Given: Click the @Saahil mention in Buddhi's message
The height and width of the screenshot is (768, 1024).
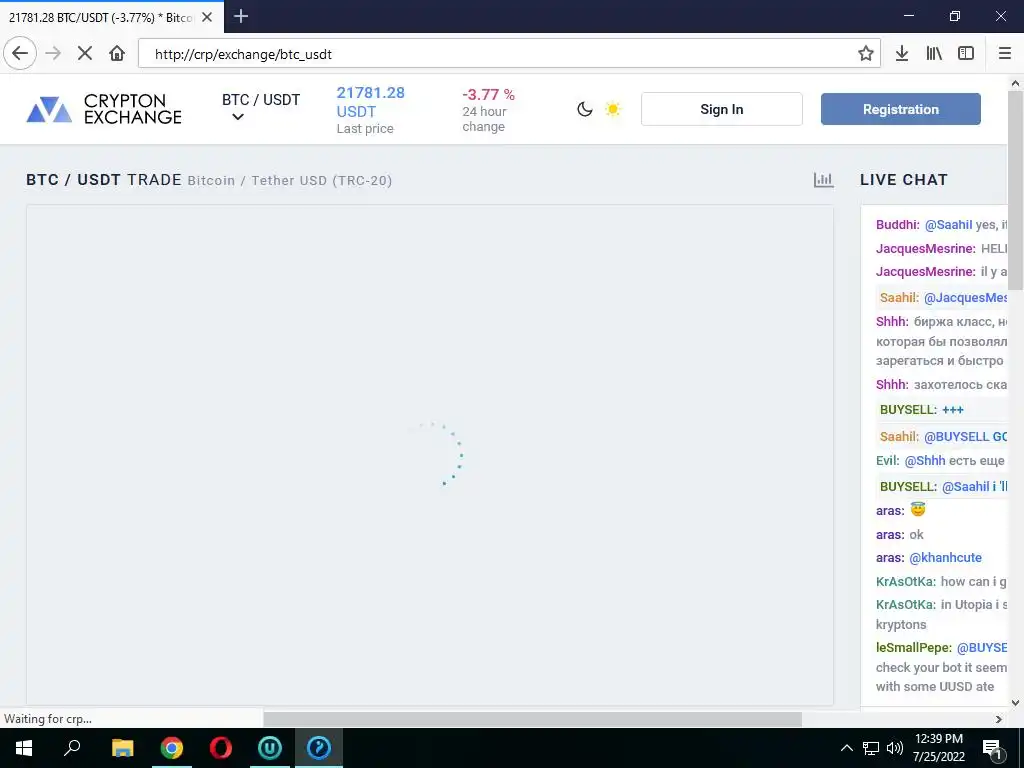Looking at the screenshot, I should [948, 225].
